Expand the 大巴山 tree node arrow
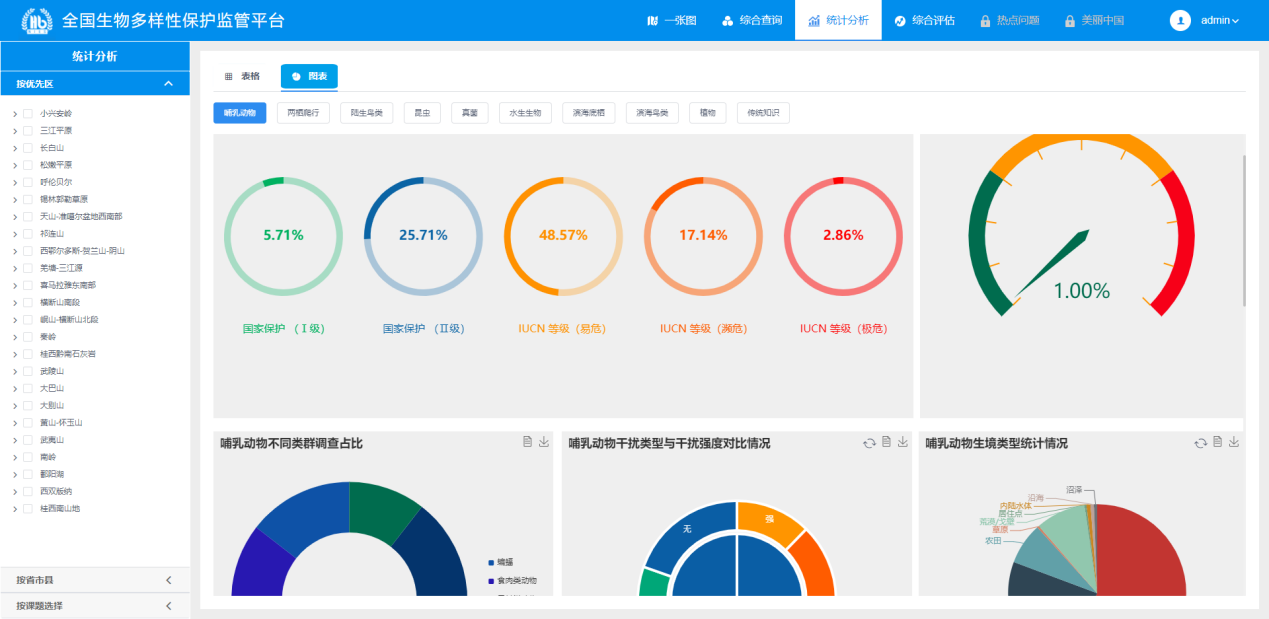Image resolution: width=1269 pixels, height=619 pixels. pyautogui.click(x=15, y=388)
